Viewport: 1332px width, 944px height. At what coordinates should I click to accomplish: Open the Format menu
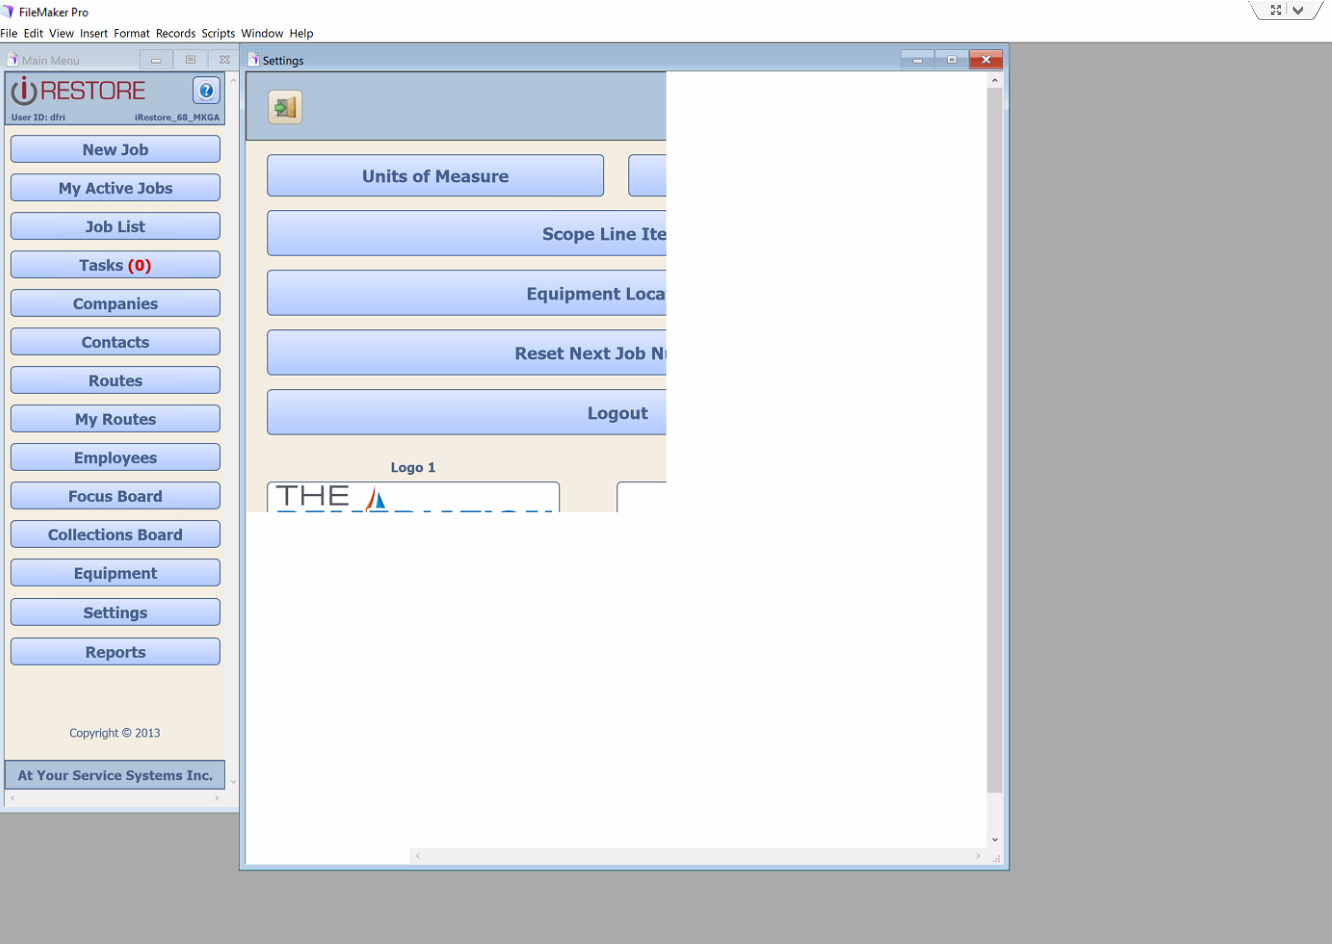131,33
